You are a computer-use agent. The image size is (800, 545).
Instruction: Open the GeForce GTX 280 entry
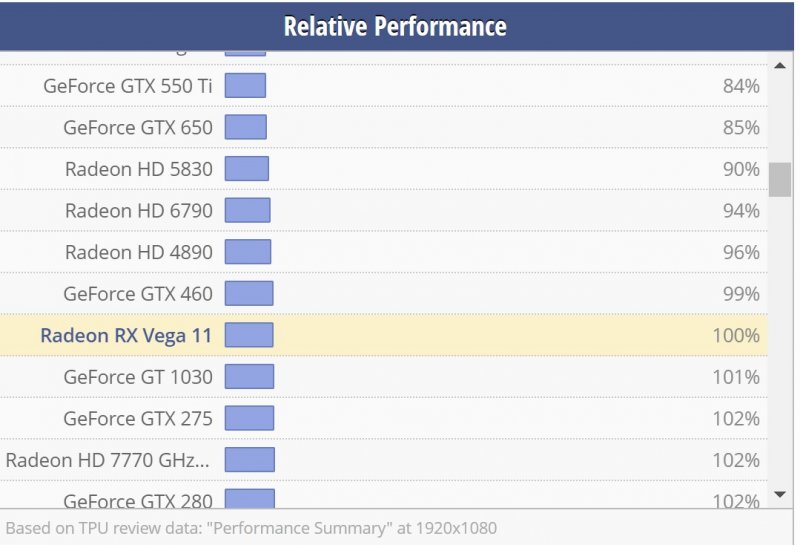pyautogui.click(x=138, y=500)
